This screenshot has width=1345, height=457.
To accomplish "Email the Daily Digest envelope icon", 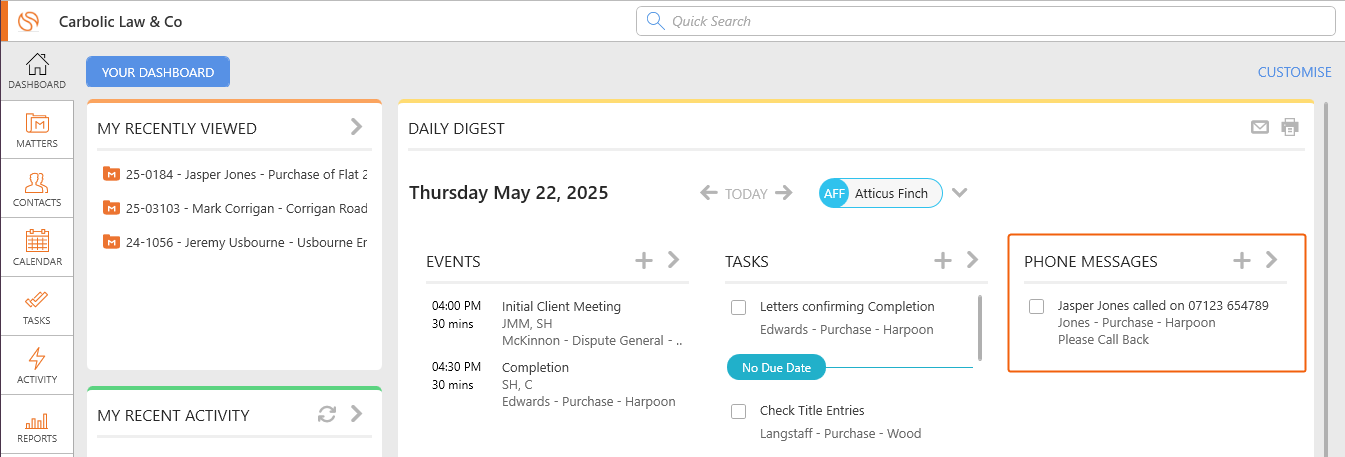I will pyautogui.click(x=1260, y=127).
